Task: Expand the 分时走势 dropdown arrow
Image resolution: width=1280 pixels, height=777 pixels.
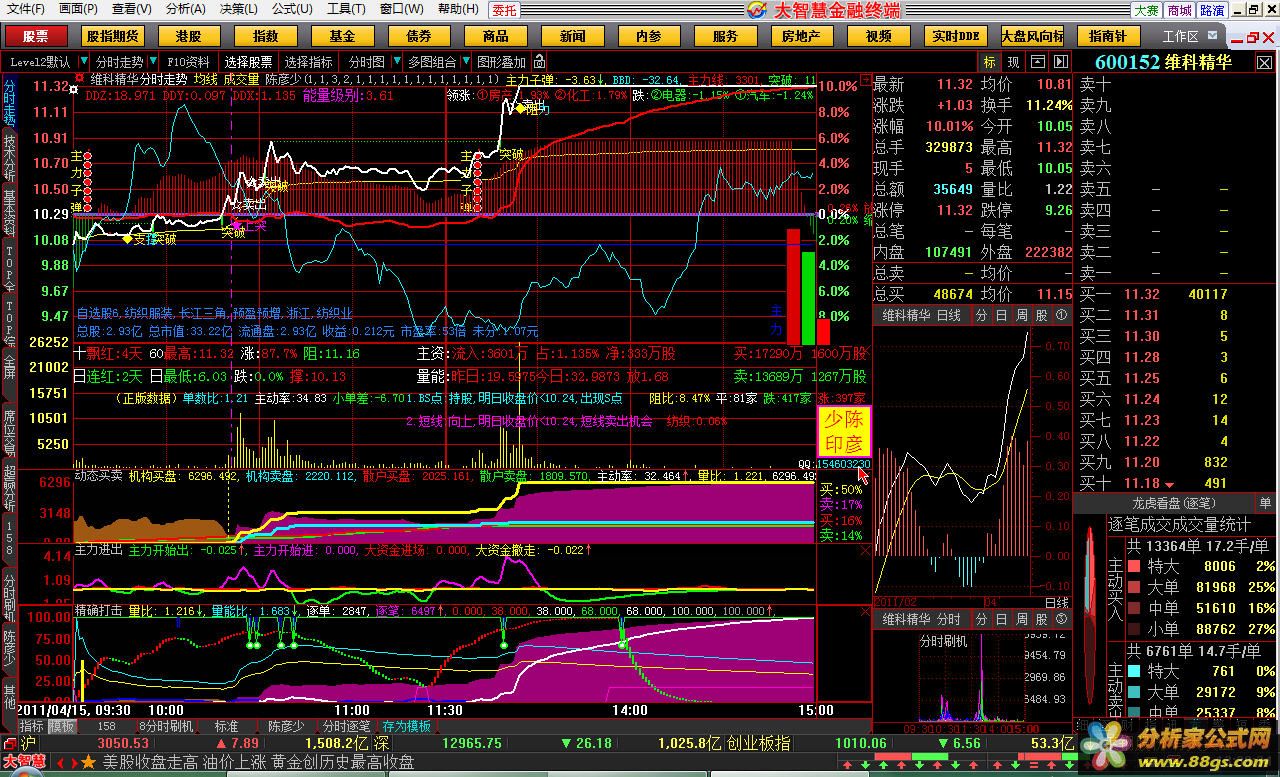Action: pos(151,62)
